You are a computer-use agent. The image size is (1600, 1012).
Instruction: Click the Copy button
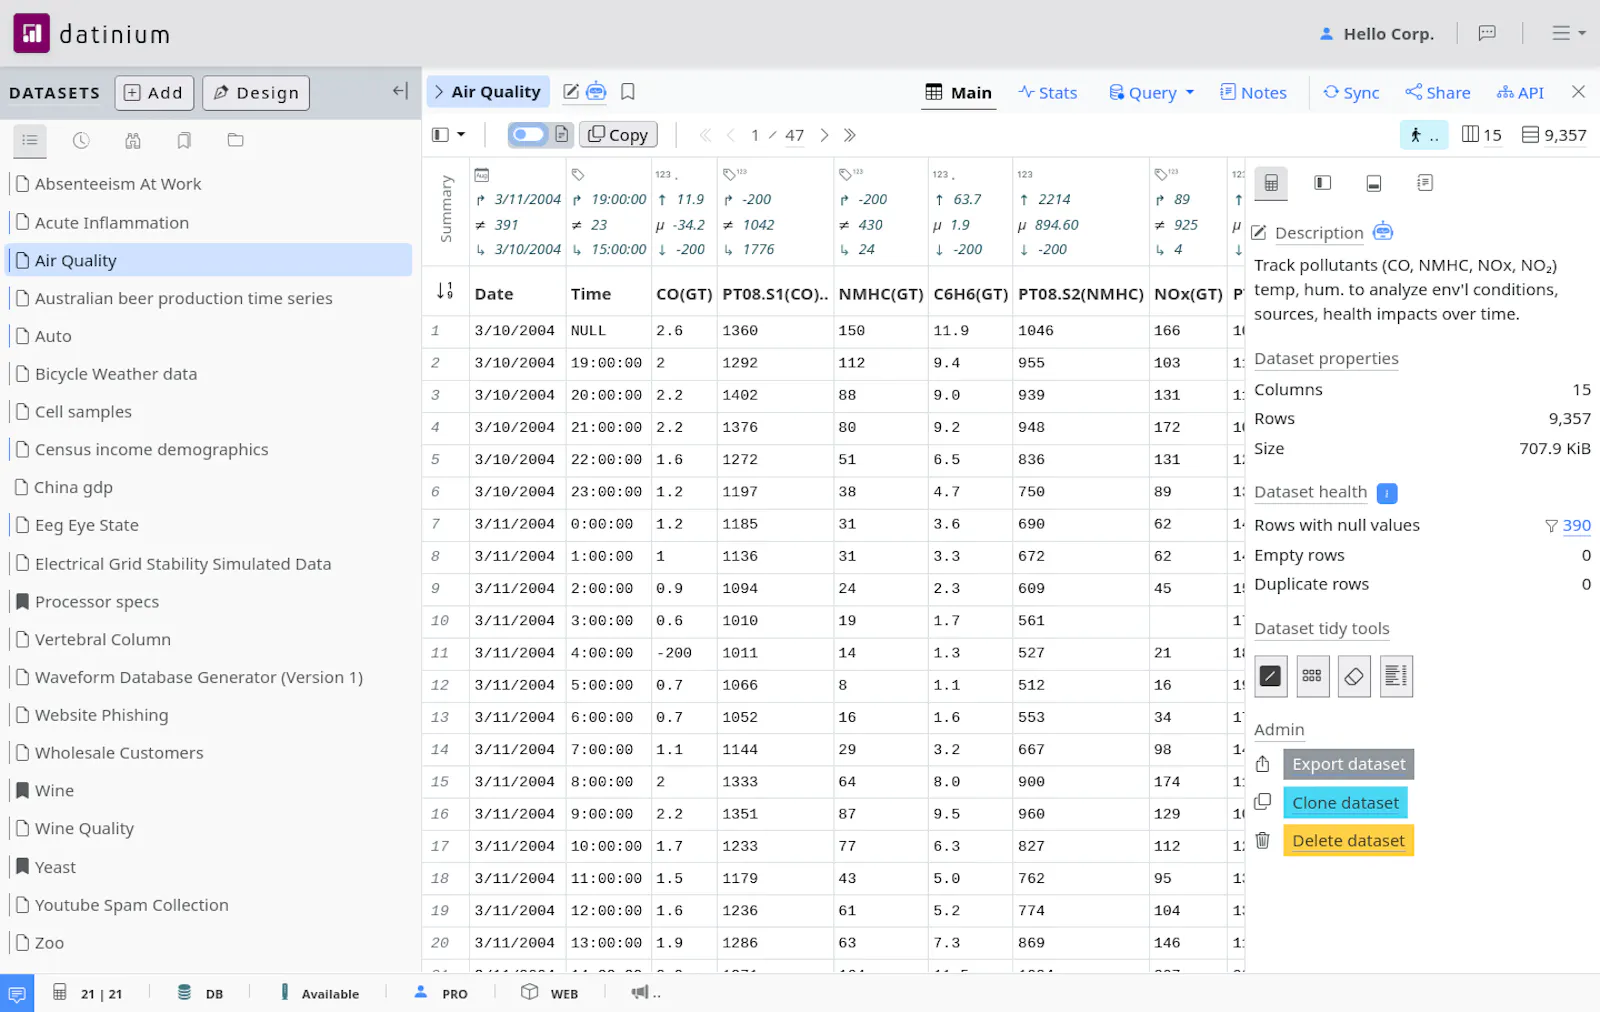pyautogui.click(x=618, y=134)
